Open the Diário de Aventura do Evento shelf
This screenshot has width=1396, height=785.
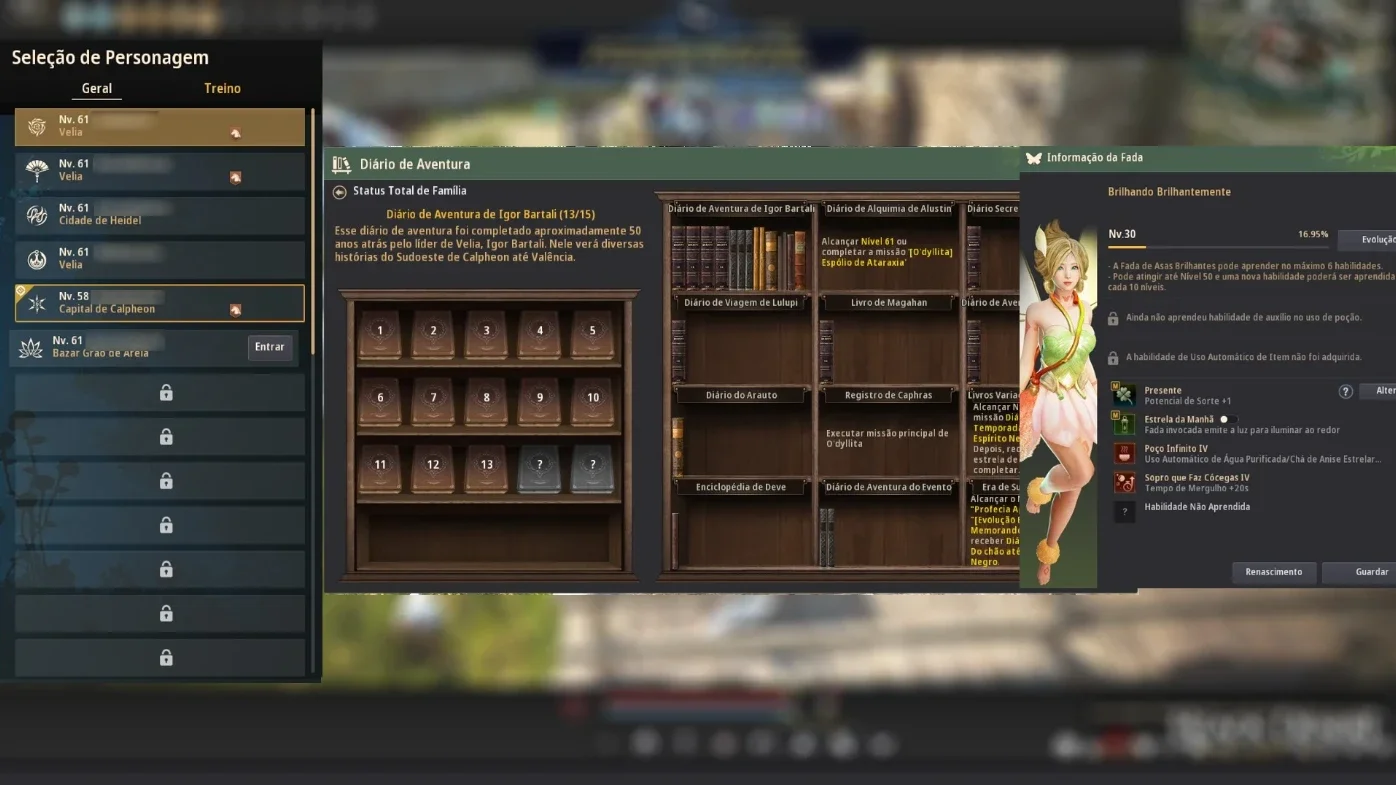[x=888, y=525]
